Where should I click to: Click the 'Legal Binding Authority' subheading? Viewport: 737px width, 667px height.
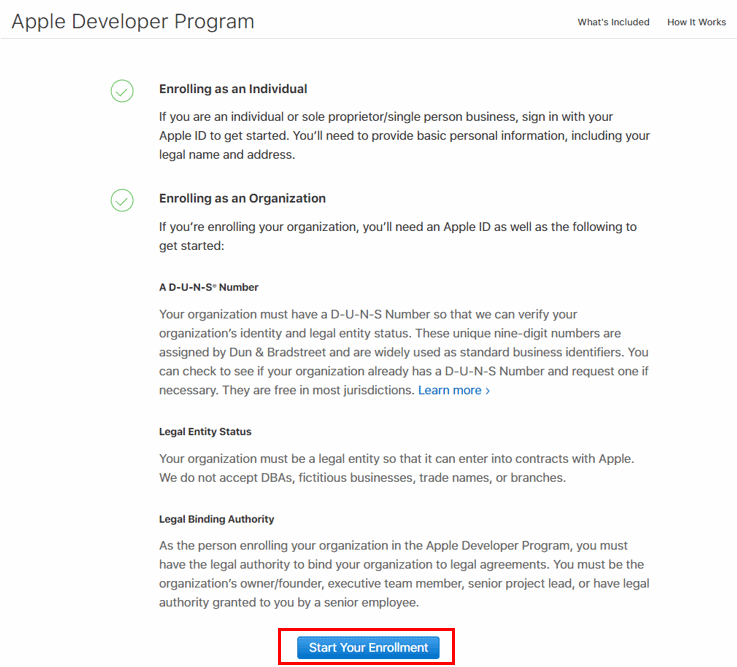[216, 519]
